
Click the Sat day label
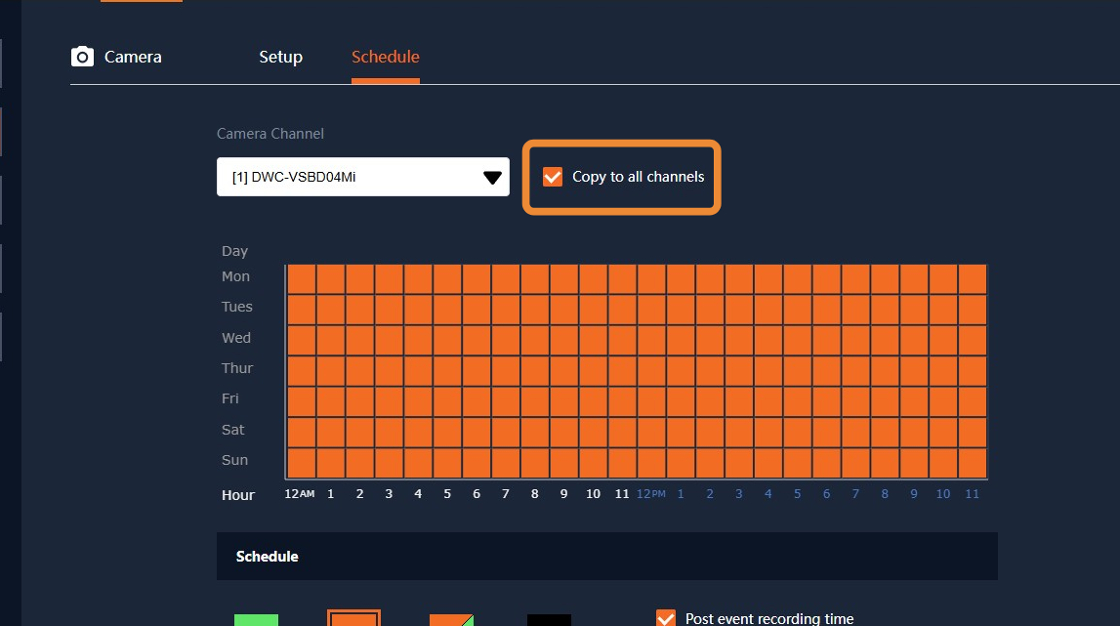(233, 429)
